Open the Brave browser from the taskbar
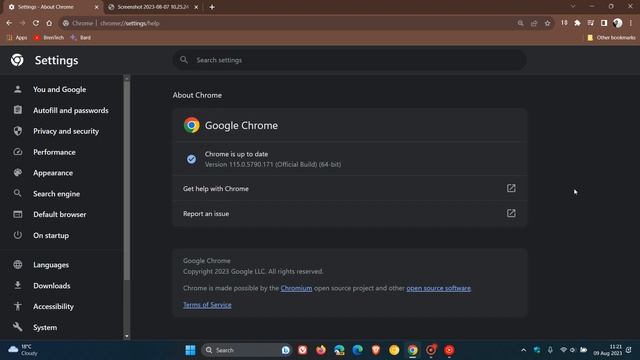This screenshot has width=640, height=360. (x=376, y=350)
